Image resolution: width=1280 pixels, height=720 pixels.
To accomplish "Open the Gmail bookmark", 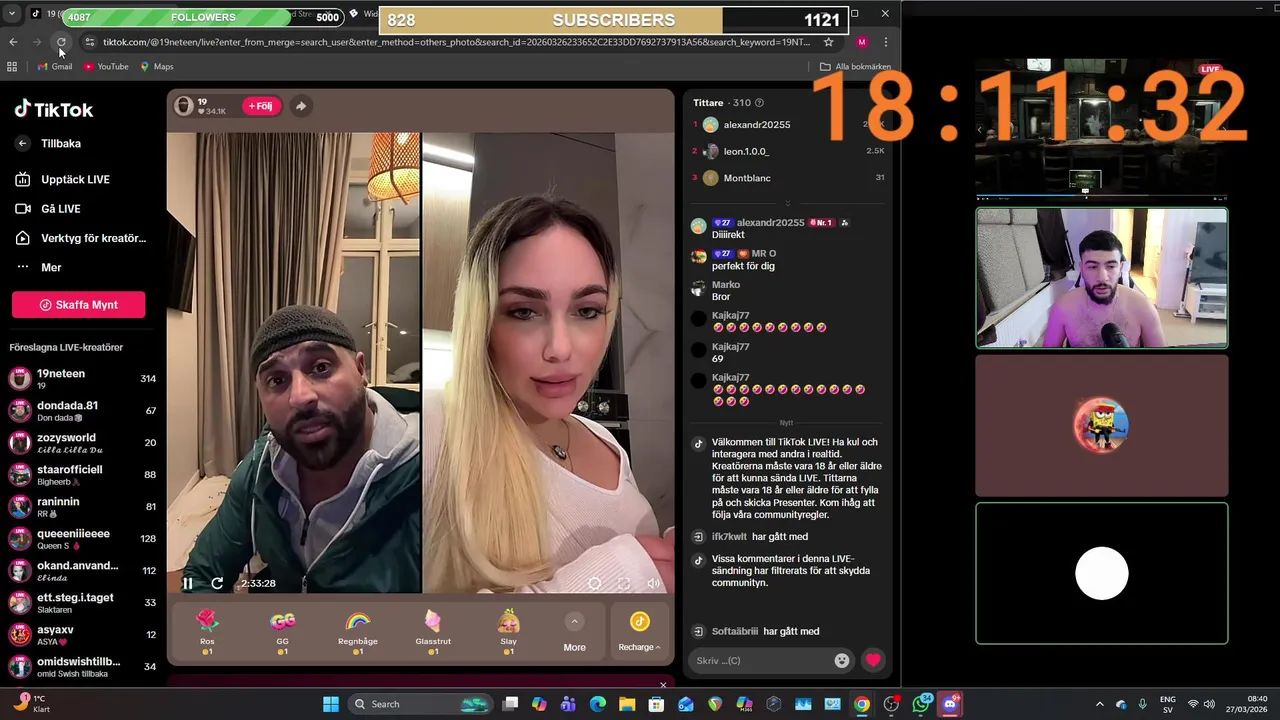I will pos(55,67).
